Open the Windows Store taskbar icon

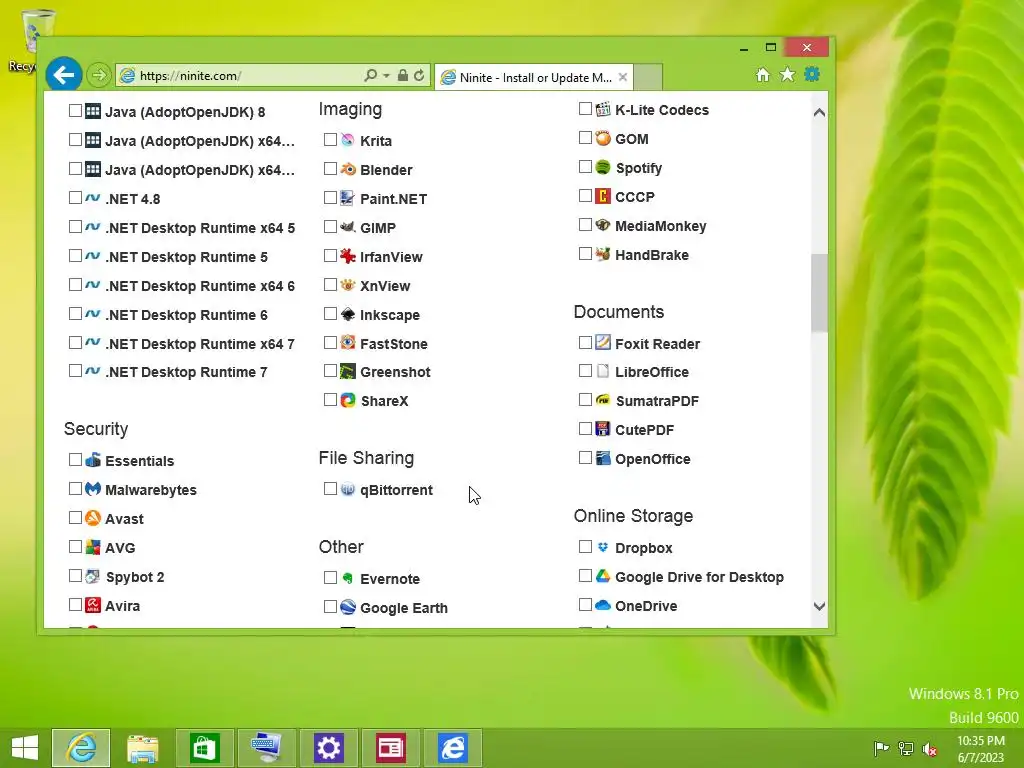tap(204, 748)
